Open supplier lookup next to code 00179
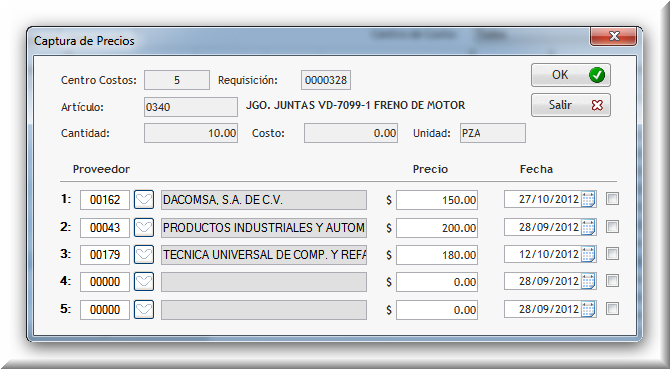 click(144, 255)
